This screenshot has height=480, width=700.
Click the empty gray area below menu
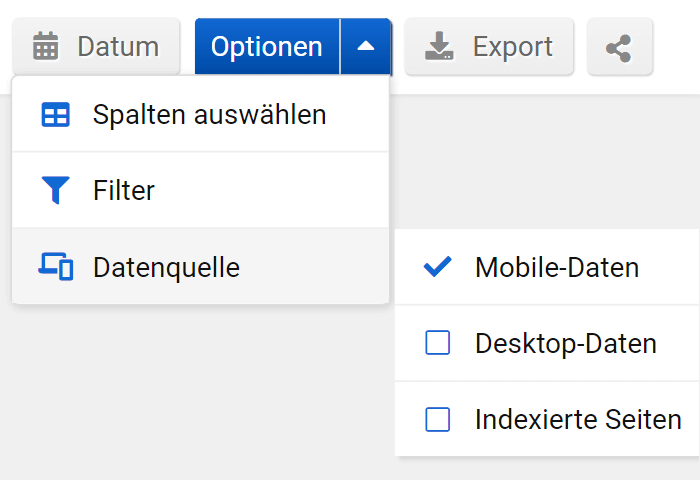pyautogui.click(x=200, y=400)
